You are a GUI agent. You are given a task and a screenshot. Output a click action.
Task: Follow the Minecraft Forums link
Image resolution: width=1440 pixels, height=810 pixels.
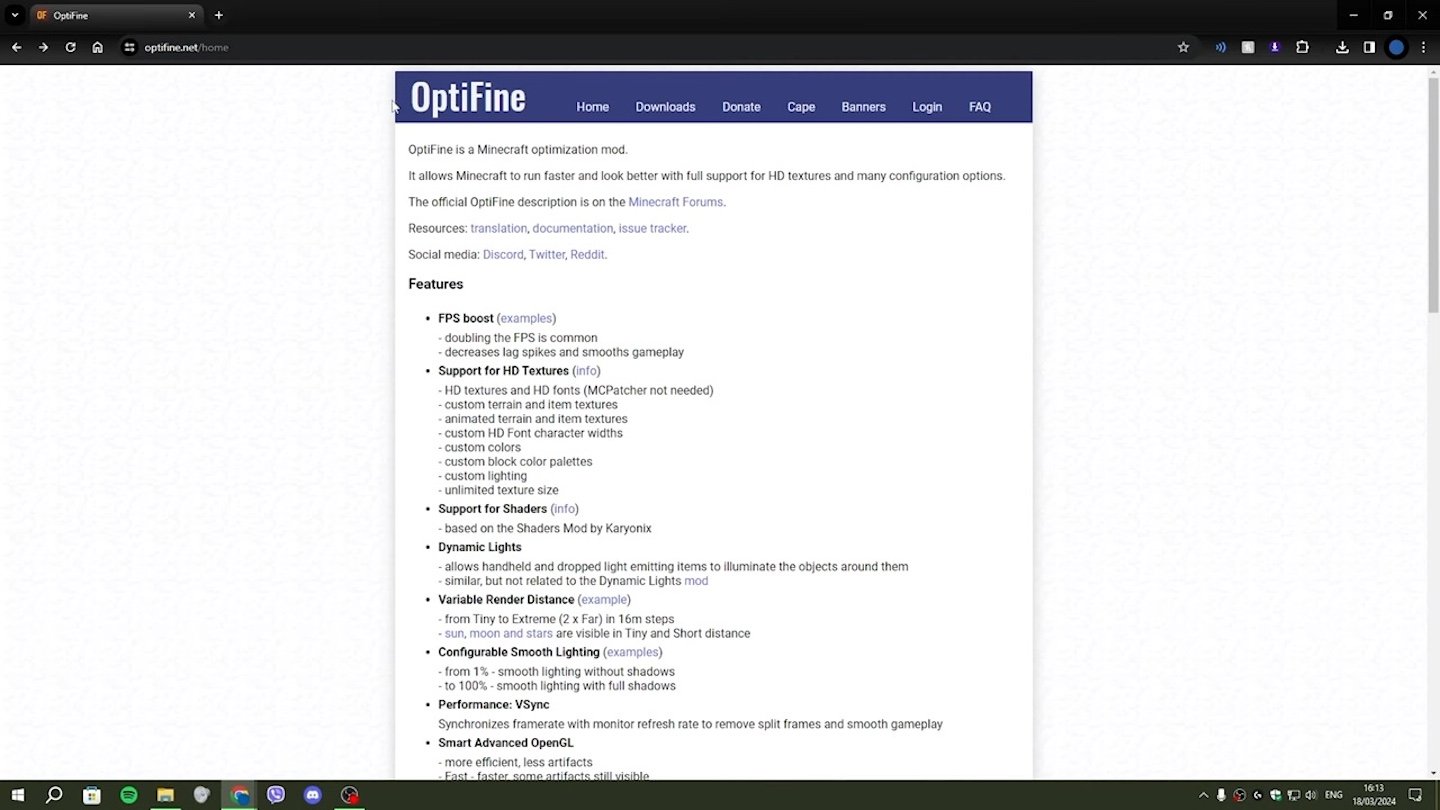tap(675, 202)
